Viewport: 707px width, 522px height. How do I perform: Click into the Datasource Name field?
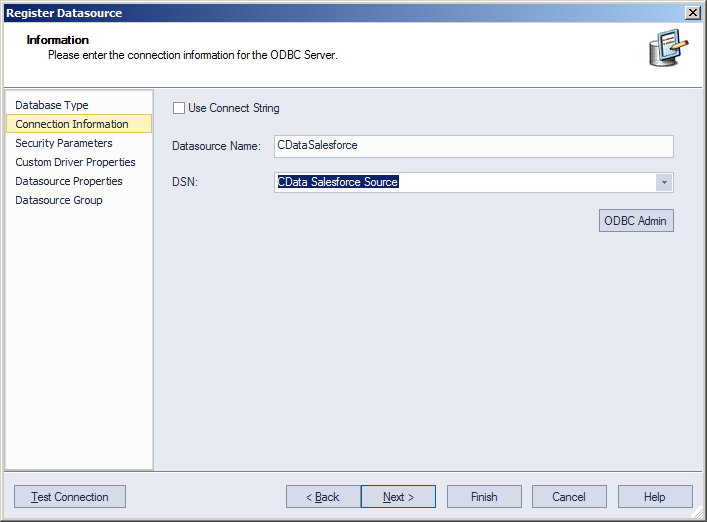pos(473,146)
